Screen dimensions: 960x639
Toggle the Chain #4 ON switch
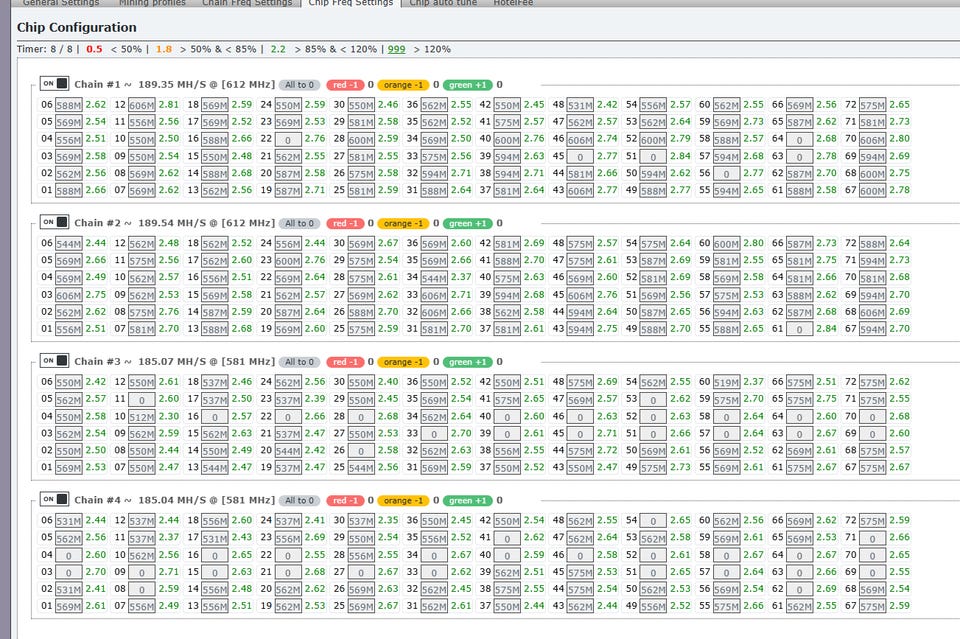[54, 500]
